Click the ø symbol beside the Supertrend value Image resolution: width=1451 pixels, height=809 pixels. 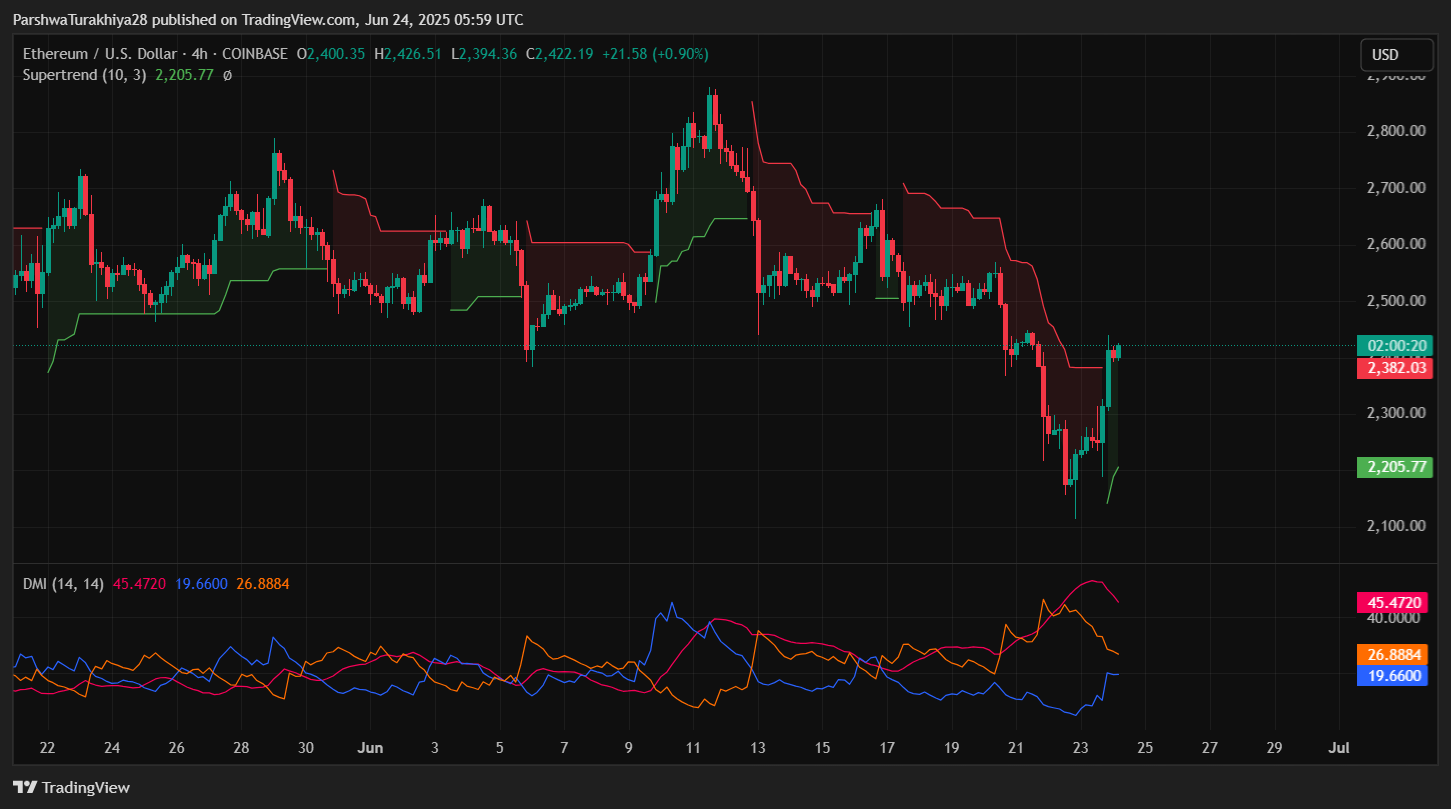click(227, 75)
